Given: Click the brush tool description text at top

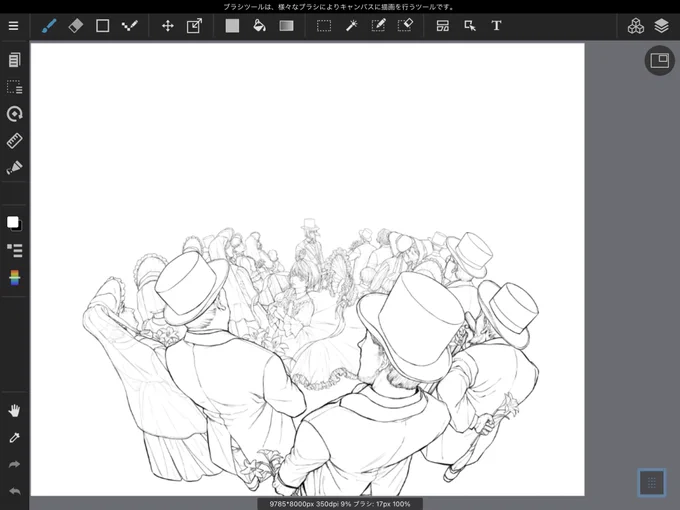Looking at the screenshot, I should [x=339, y=7].
